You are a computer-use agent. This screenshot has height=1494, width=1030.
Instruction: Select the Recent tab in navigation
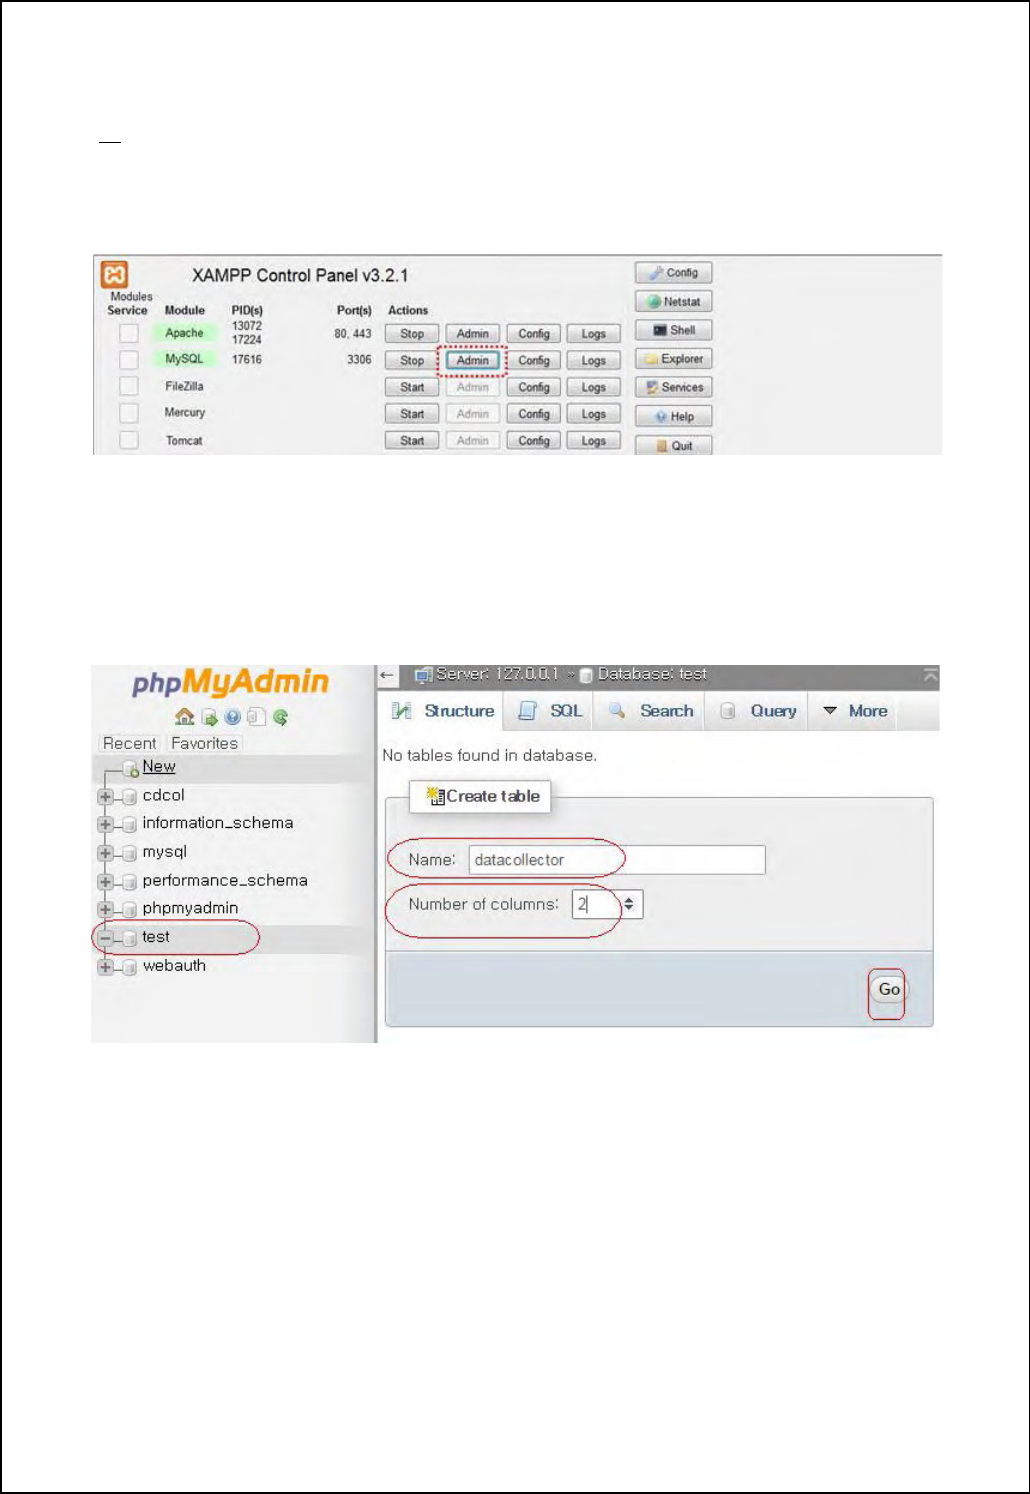click(x=129, y=744)
